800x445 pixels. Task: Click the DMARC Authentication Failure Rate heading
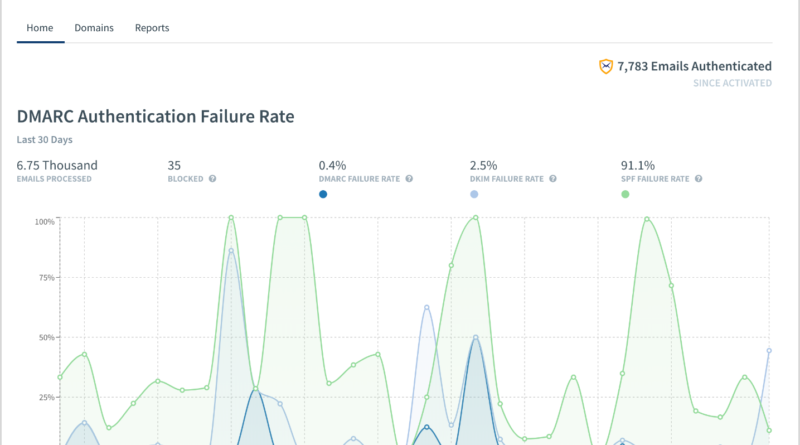click(x=155, y=116)
